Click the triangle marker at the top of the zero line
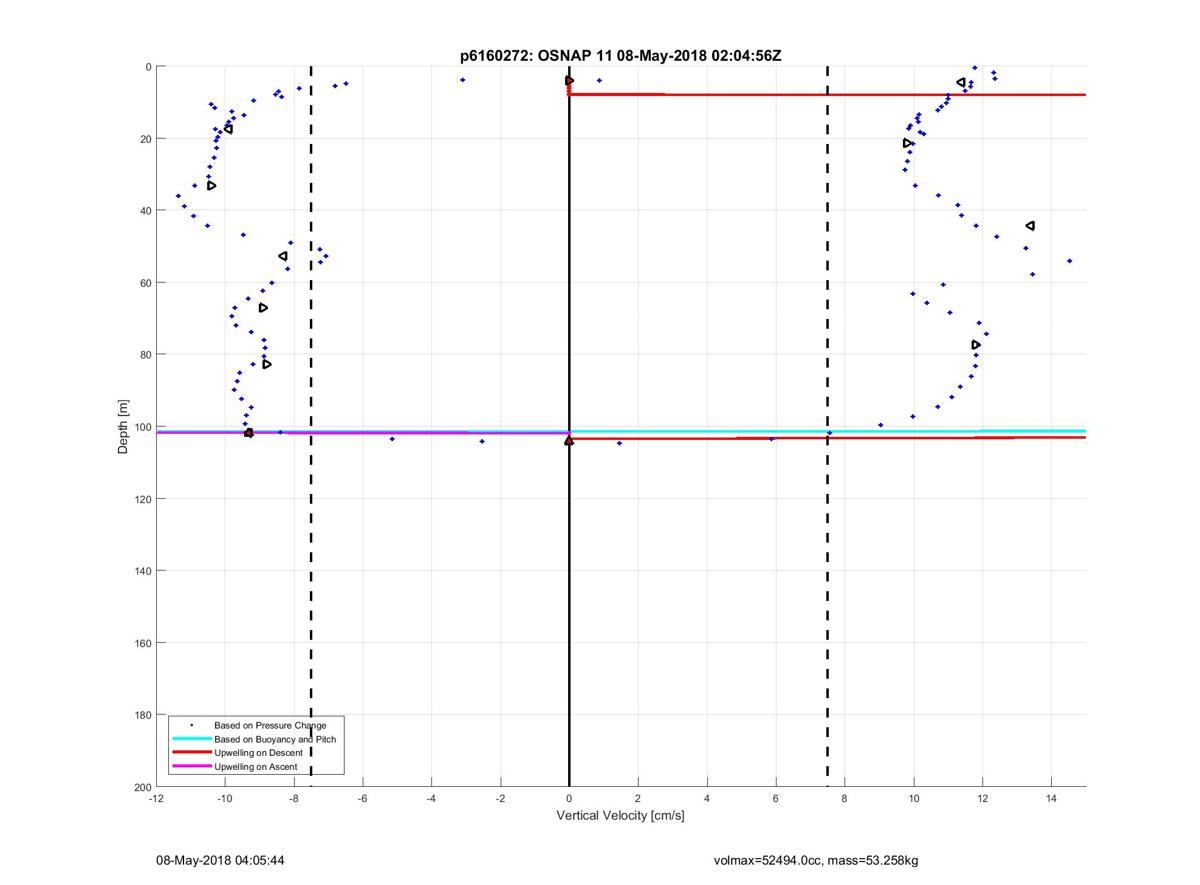 click(569, 80)
